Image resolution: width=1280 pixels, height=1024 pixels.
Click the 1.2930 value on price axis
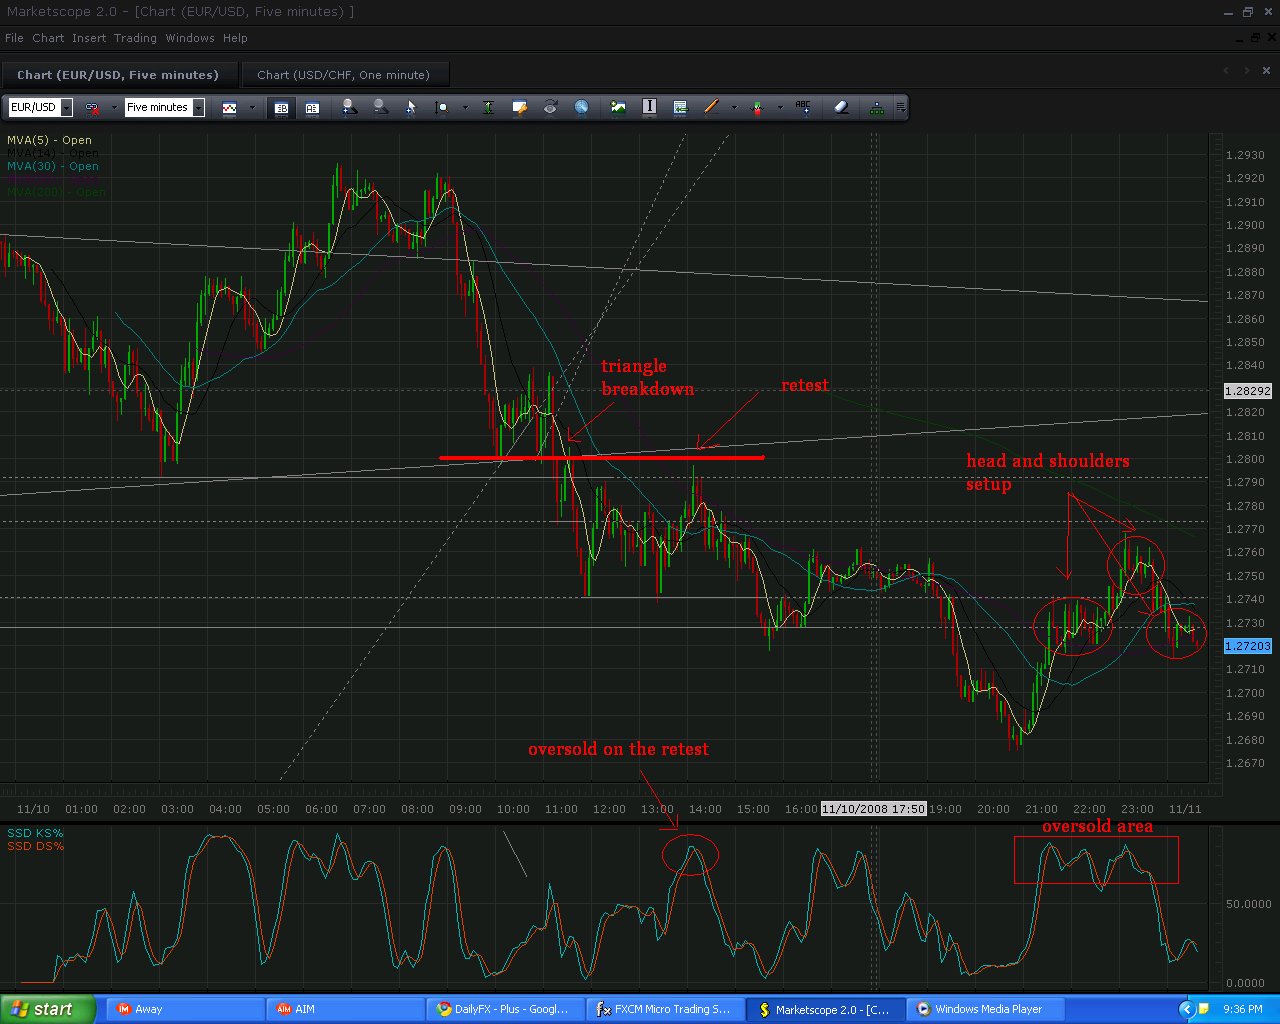pos(1245,155)
